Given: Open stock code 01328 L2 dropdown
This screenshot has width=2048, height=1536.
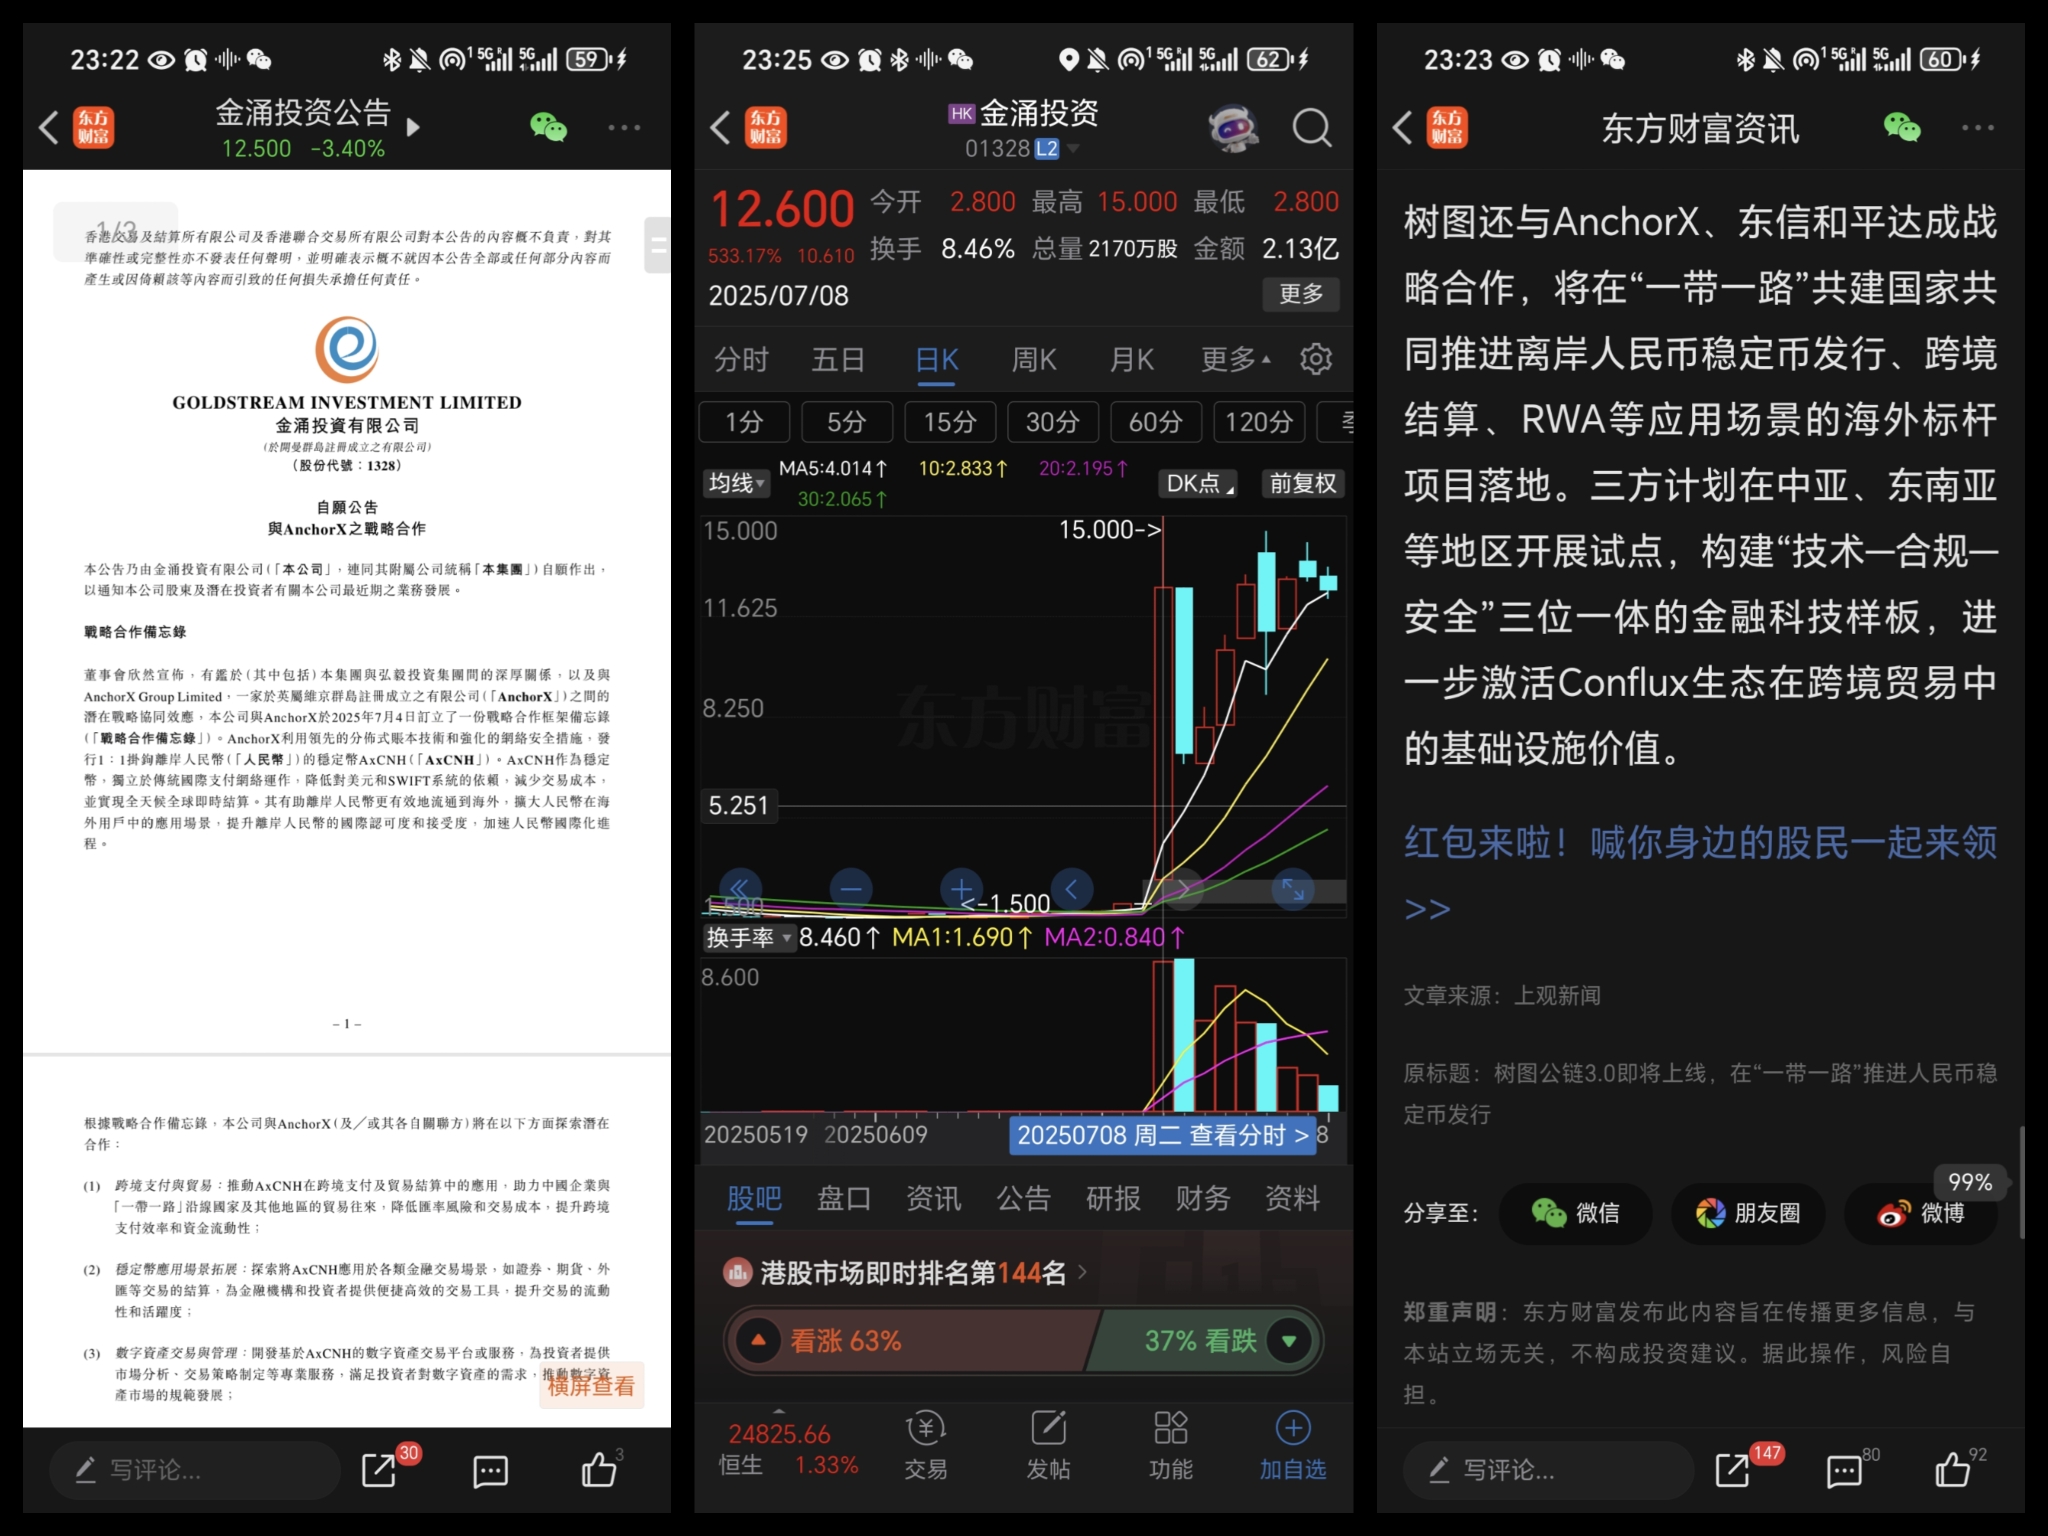Looking at the screenshot, I should (1022, 149).
